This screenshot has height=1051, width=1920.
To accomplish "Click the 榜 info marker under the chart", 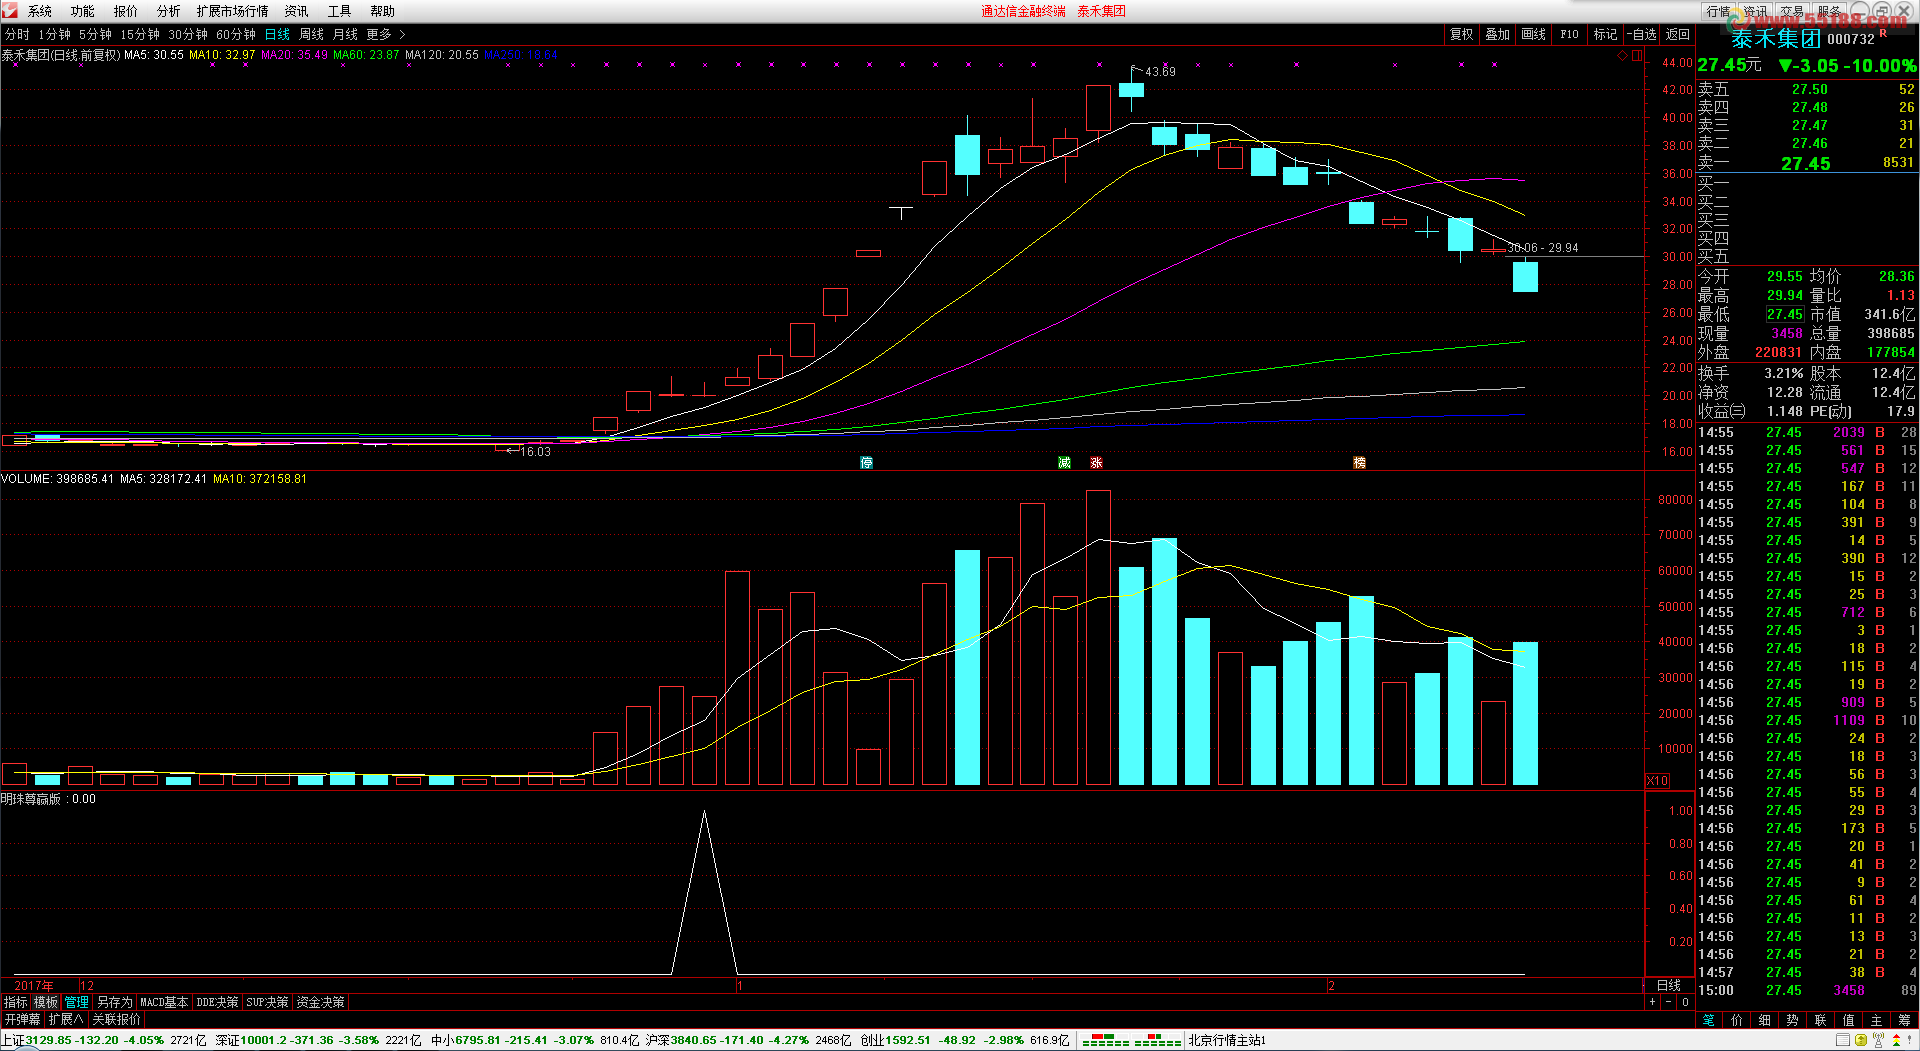I will click(x=1360, y=463).
